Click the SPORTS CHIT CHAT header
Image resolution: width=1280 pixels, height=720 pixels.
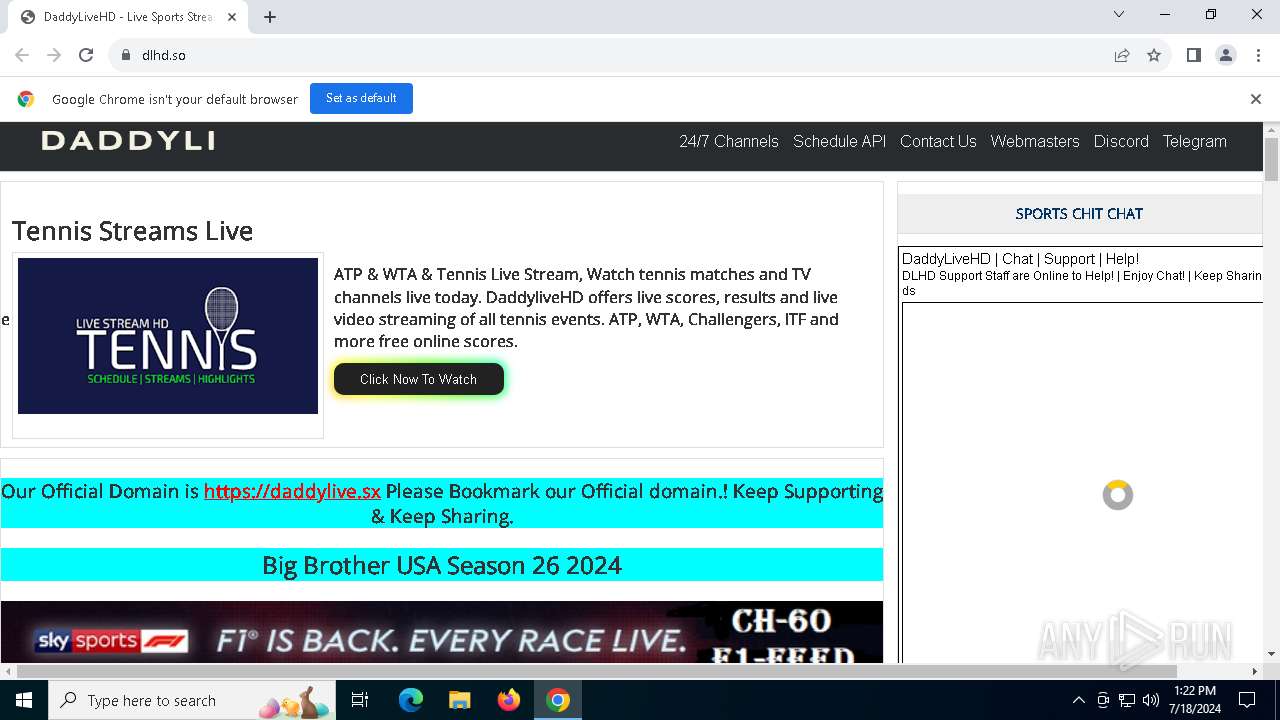point(1079,214)
